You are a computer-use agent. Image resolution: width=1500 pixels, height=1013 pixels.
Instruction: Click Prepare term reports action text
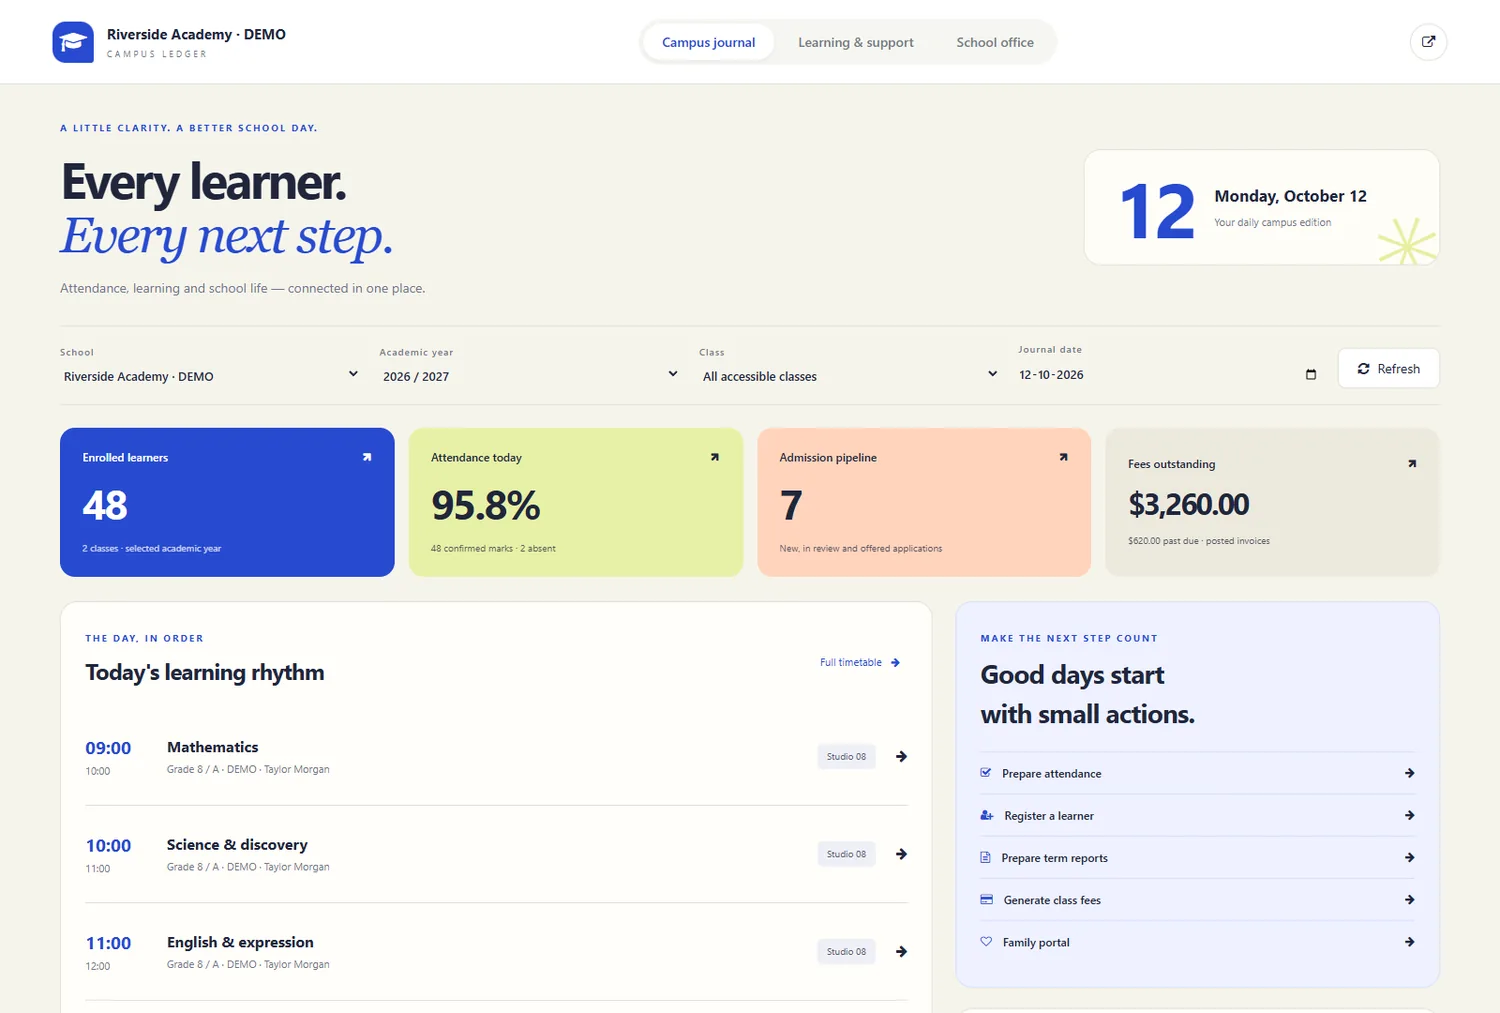(1054, 858)
